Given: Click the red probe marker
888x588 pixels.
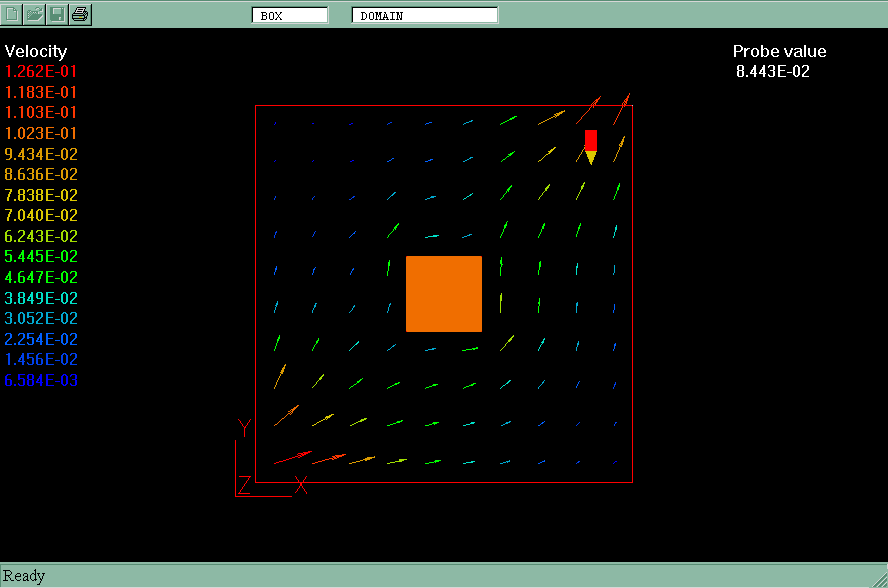Looking at the screenshot, I should (x=591, y=139).
